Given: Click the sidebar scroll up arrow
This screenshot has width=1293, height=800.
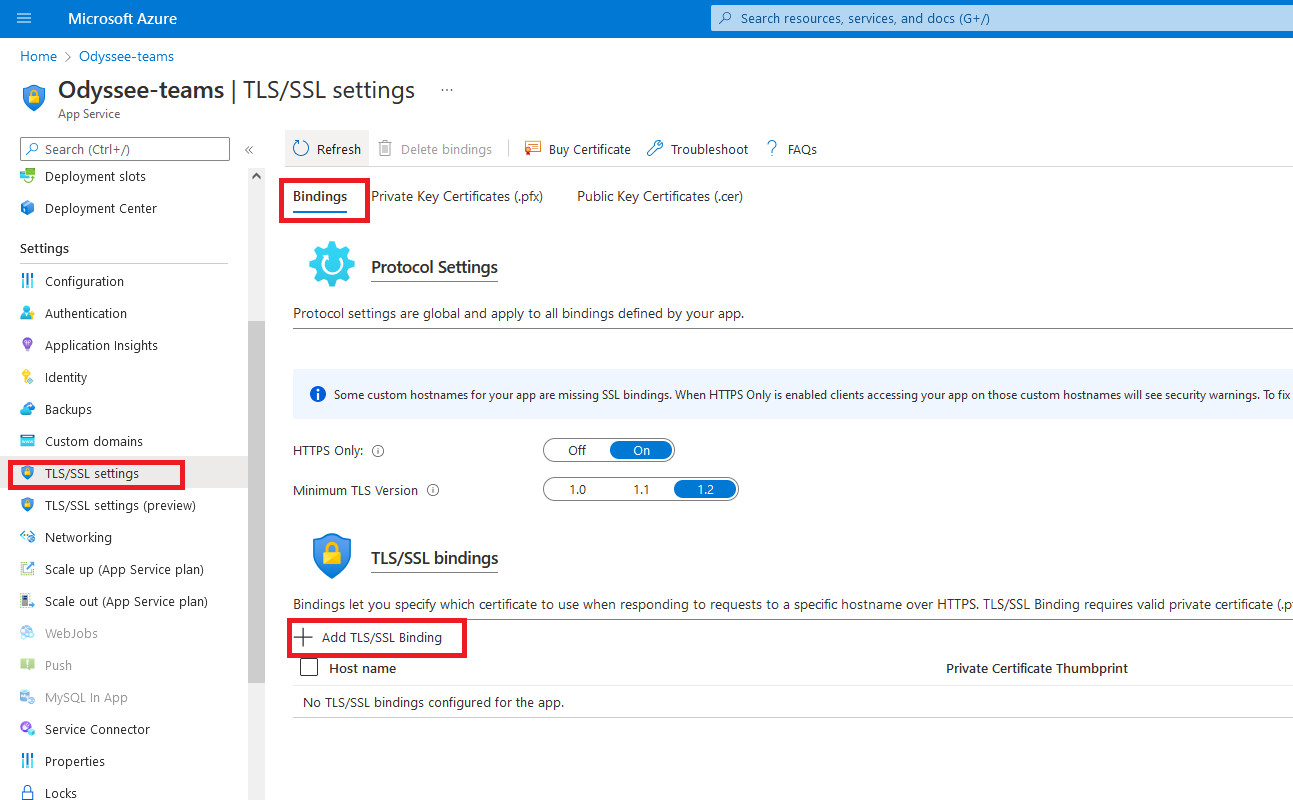Looking at the screenshot, I should (x=256, y=177).
